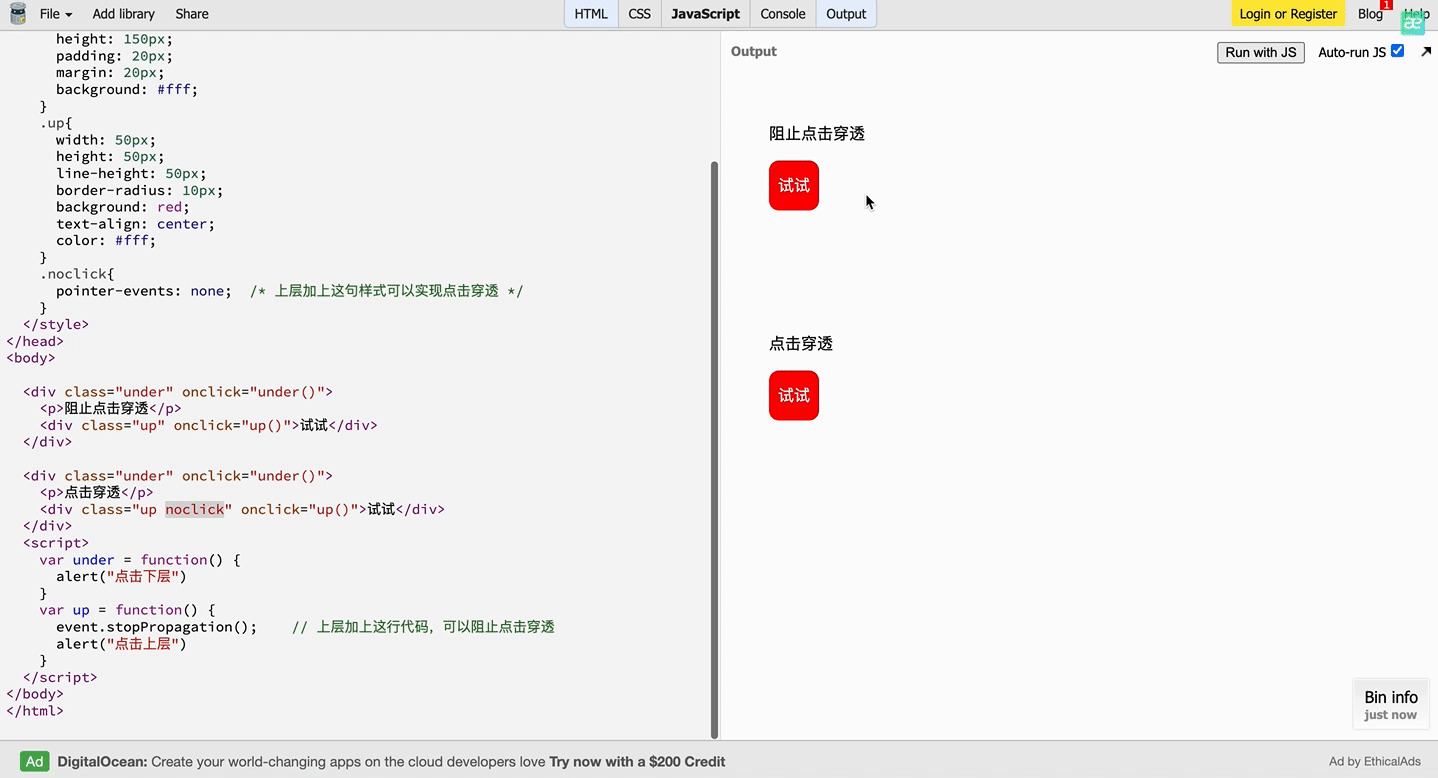Click the .up{ selector line
This screenshot has width=1438, height=778.
tap(56, 123)
